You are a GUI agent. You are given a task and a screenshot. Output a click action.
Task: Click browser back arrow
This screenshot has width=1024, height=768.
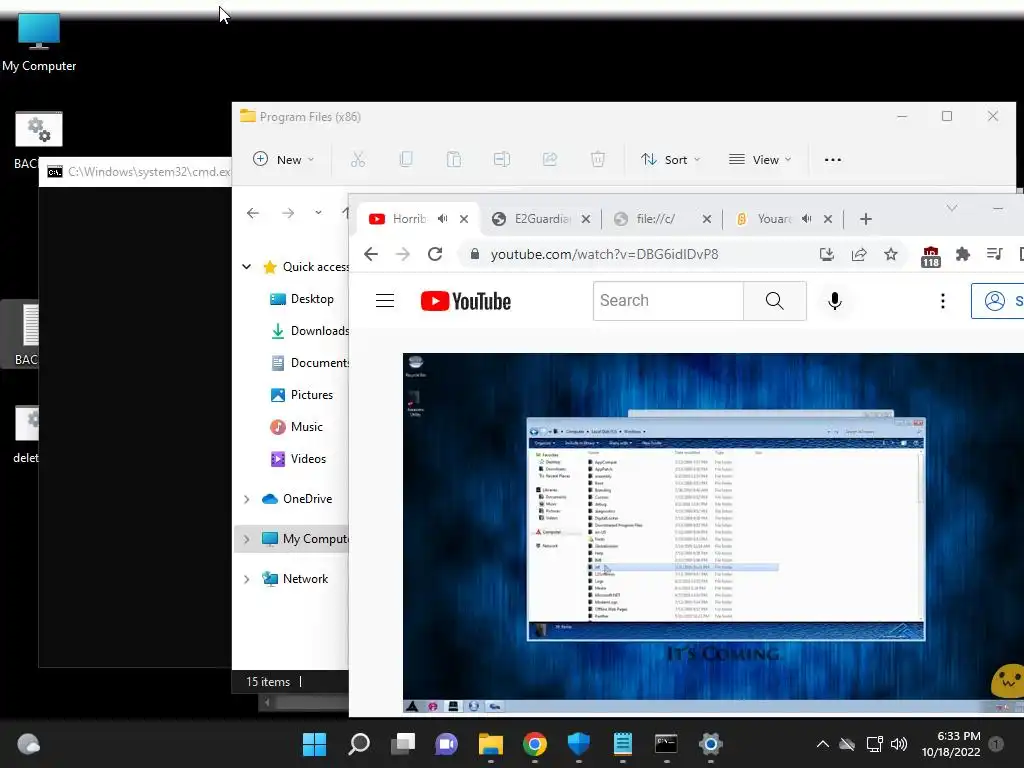pos(371,254)
